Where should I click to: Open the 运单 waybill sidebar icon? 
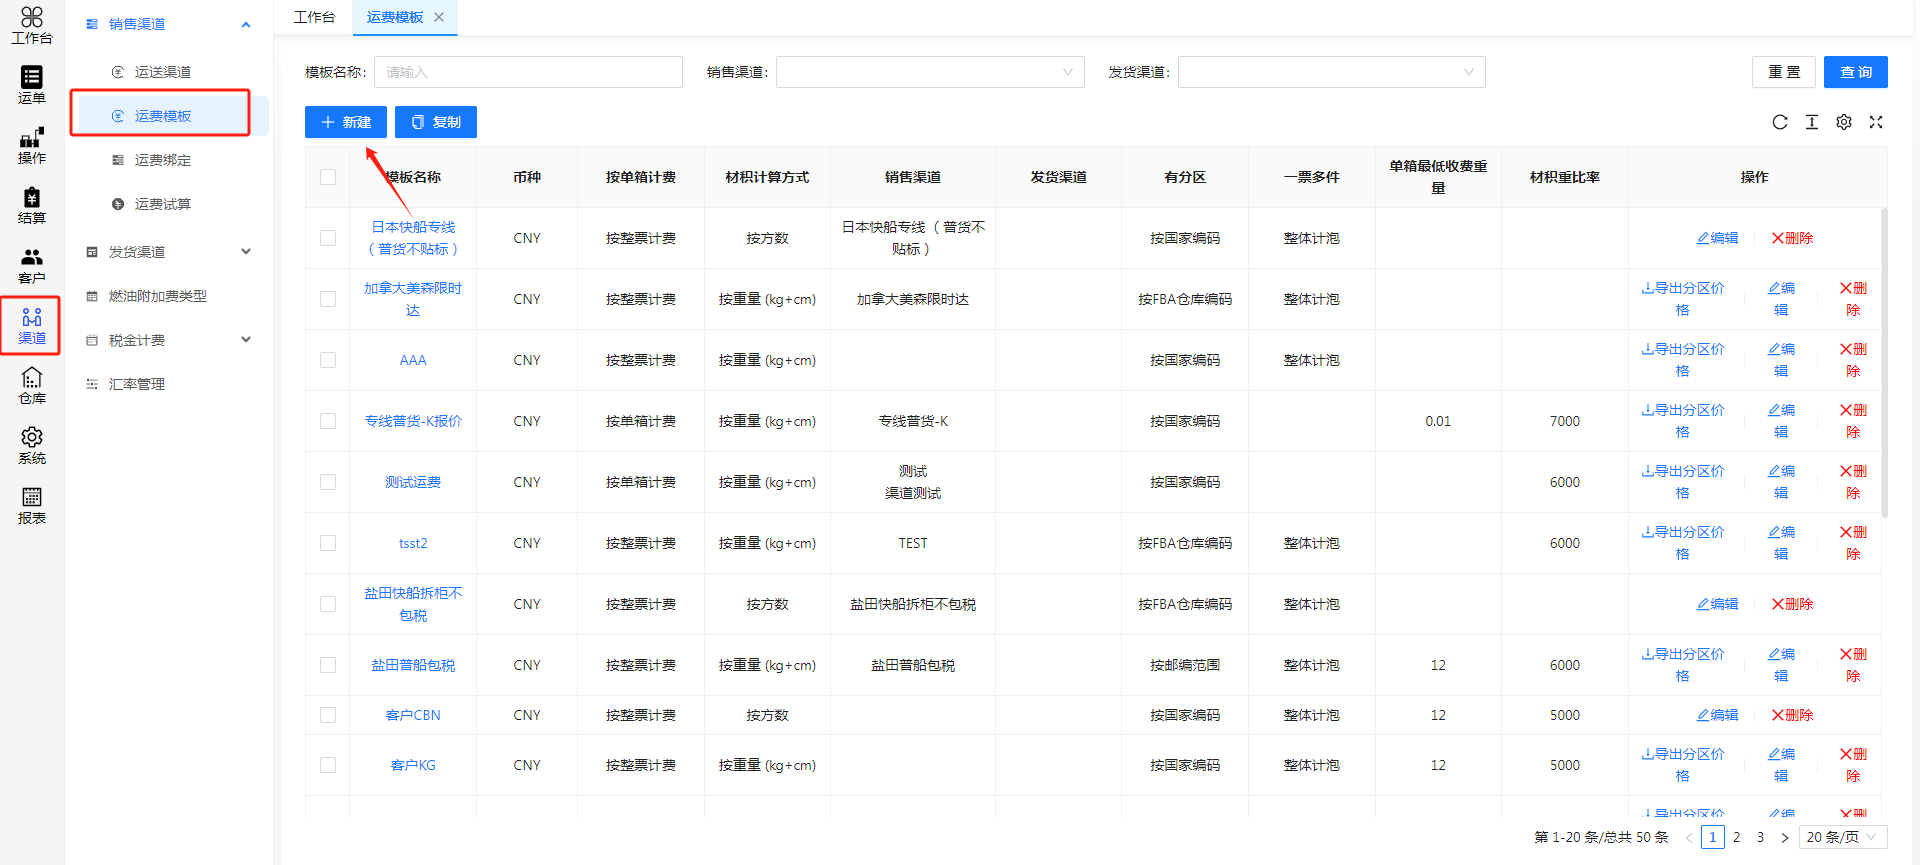click(x=32, y=85)
